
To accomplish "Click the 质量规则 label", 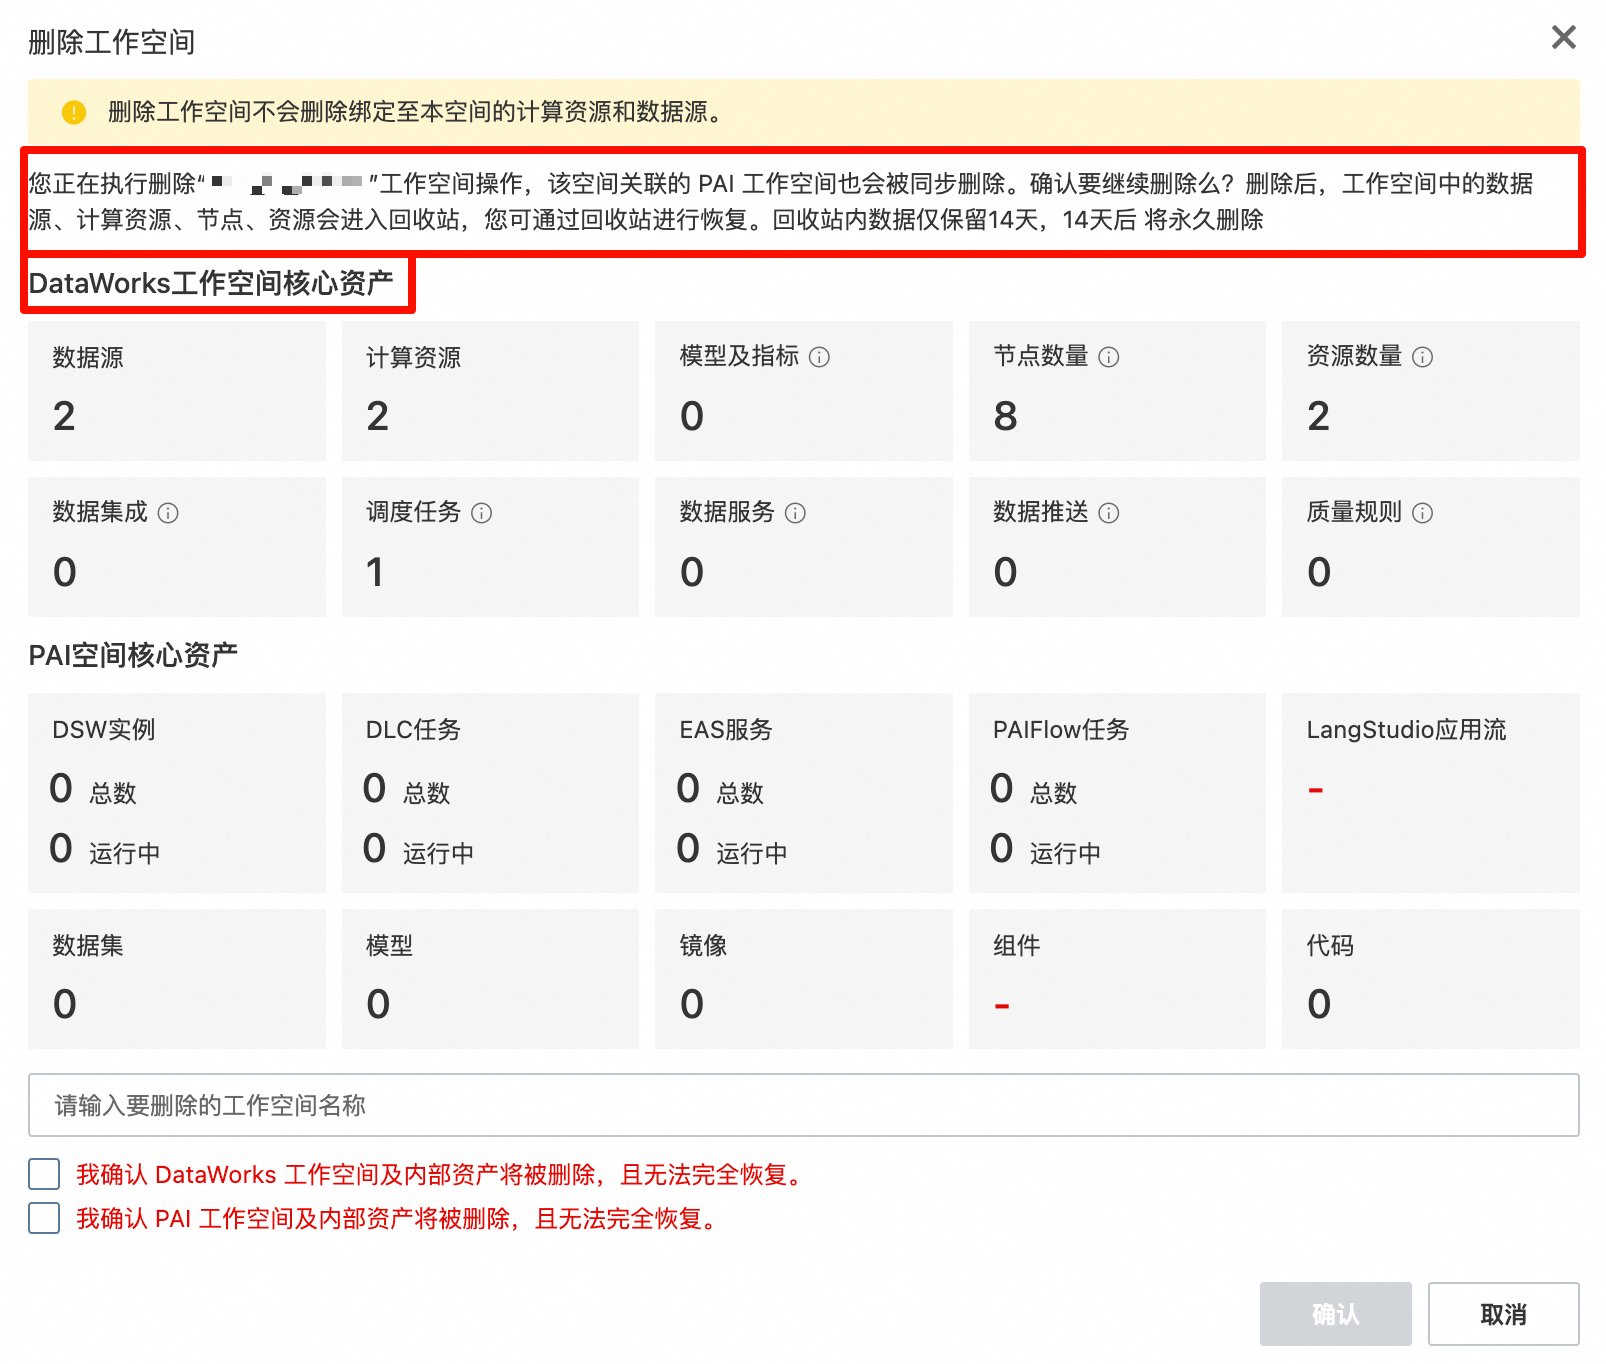I will coord(1354,512).
